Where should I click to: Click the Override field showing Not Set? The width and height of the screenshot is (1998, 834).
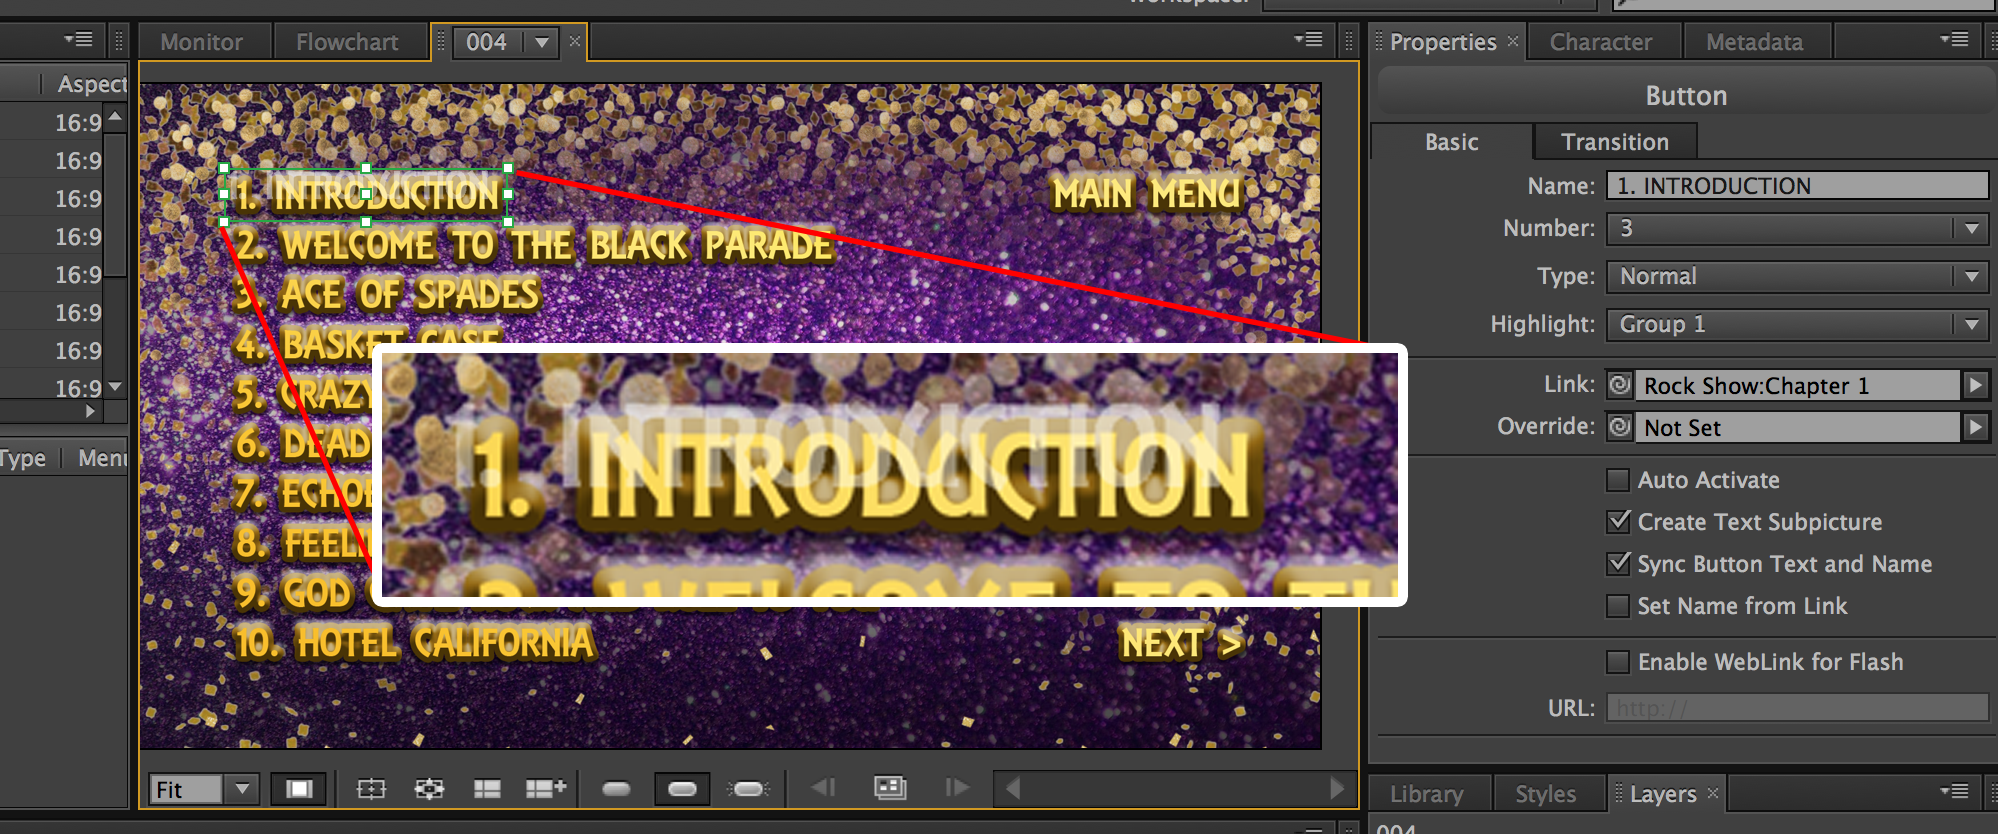click(x=1797, y=427)
